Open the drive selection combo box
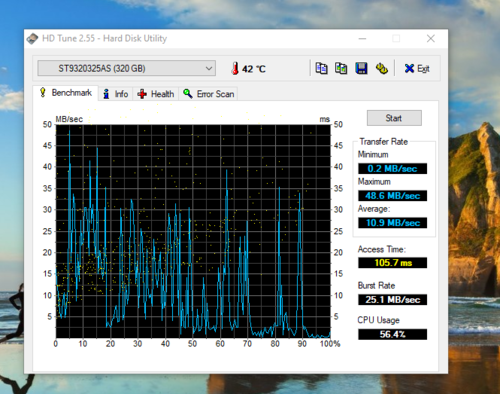500x394 pixels. click(127, 68)
